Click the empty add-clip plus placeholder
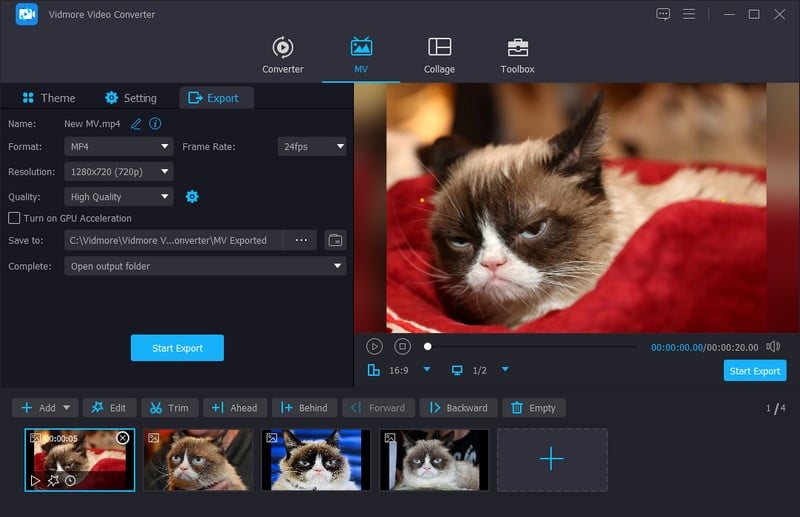Screen dimensions: 800x517 click(x=552, y=459)
